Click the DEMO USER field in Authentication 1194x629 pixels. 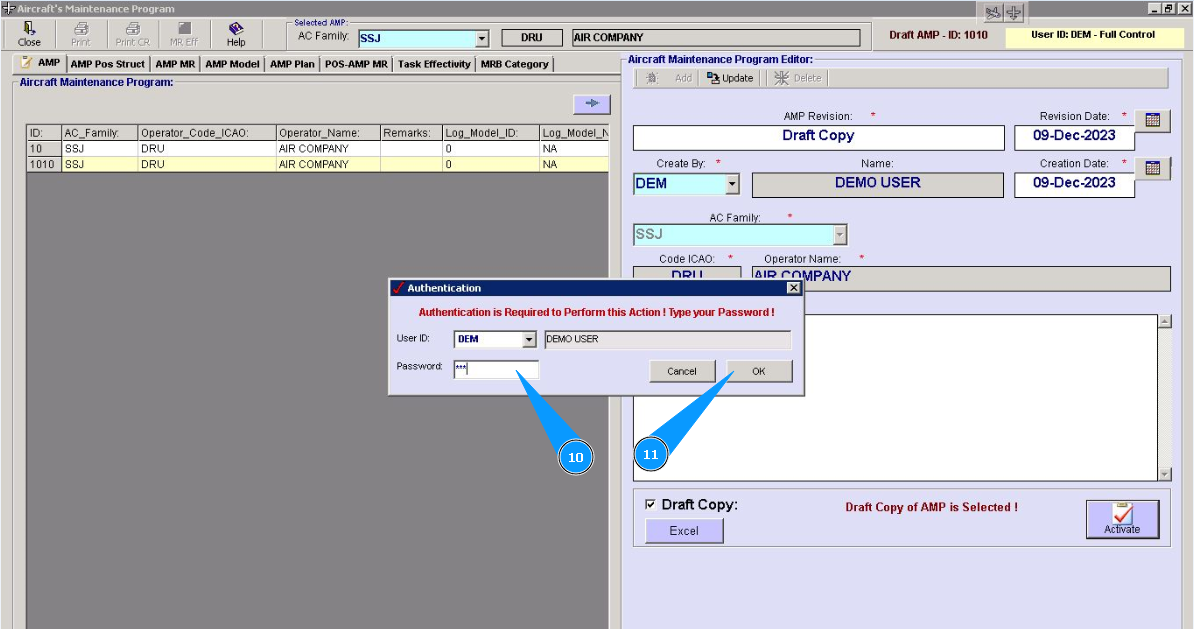click(x=667, y=339)
